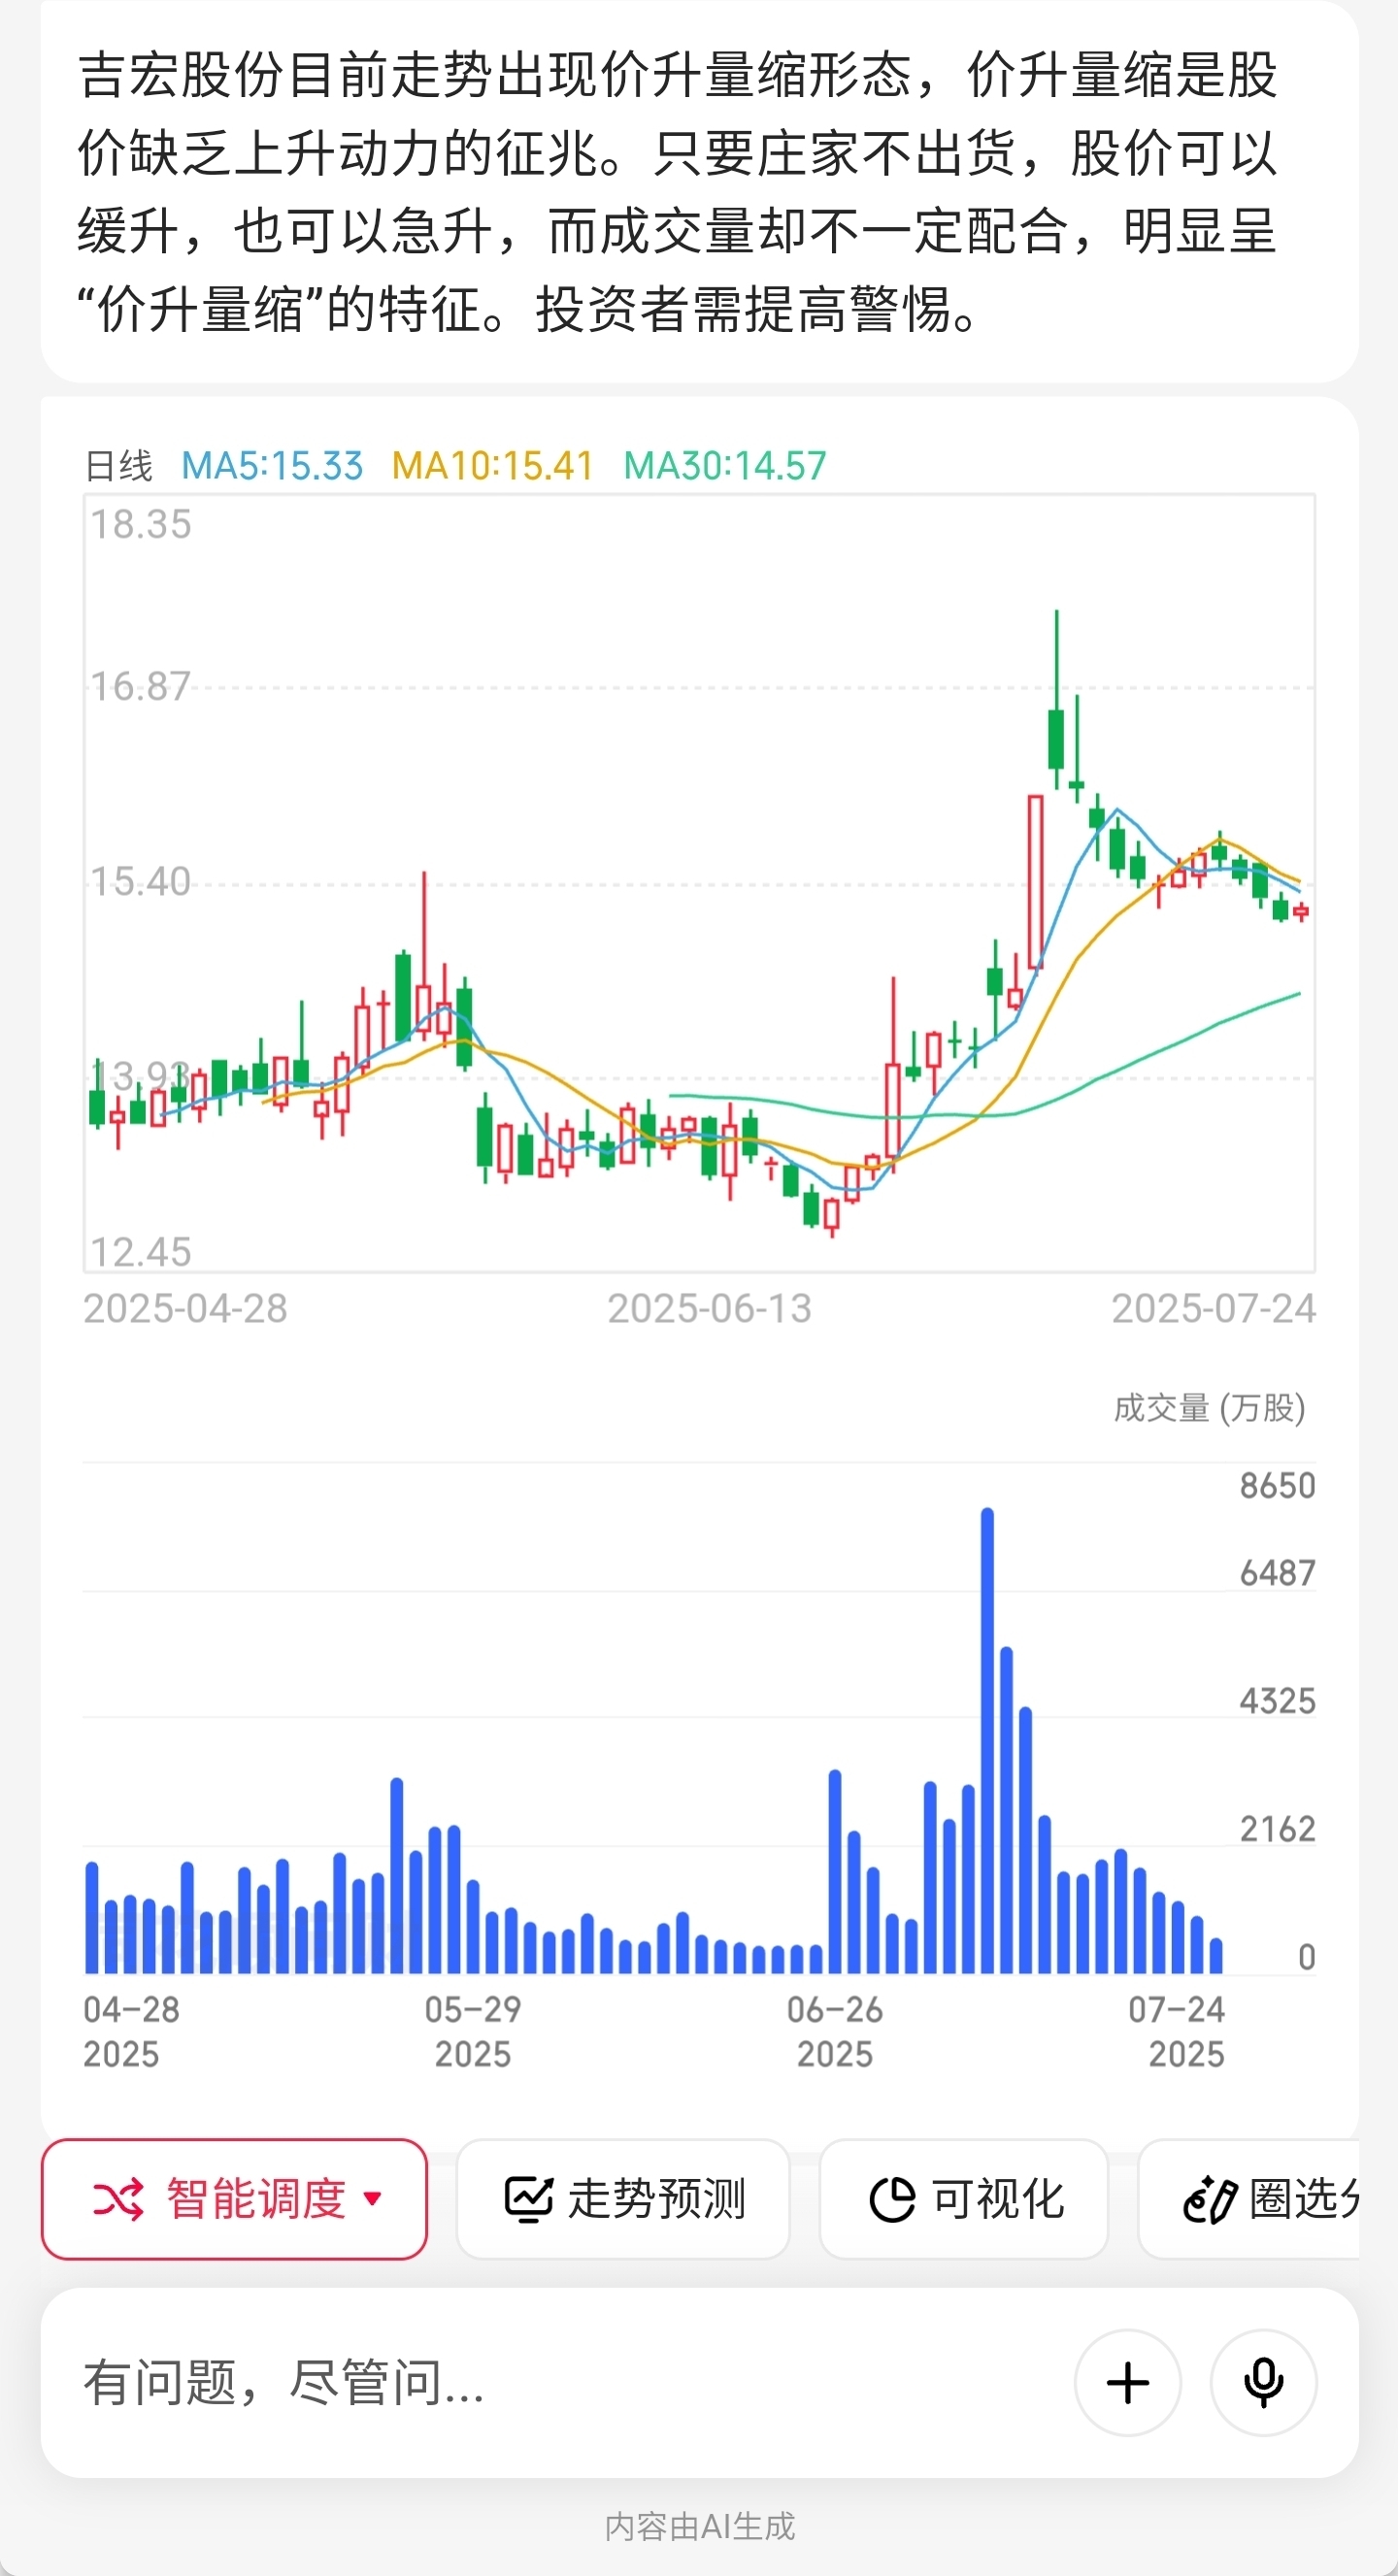Viewport: 1398px width, 2576px height.
Task: Tap the 06-26 volume date label
Action: [x=834, y=2031]
